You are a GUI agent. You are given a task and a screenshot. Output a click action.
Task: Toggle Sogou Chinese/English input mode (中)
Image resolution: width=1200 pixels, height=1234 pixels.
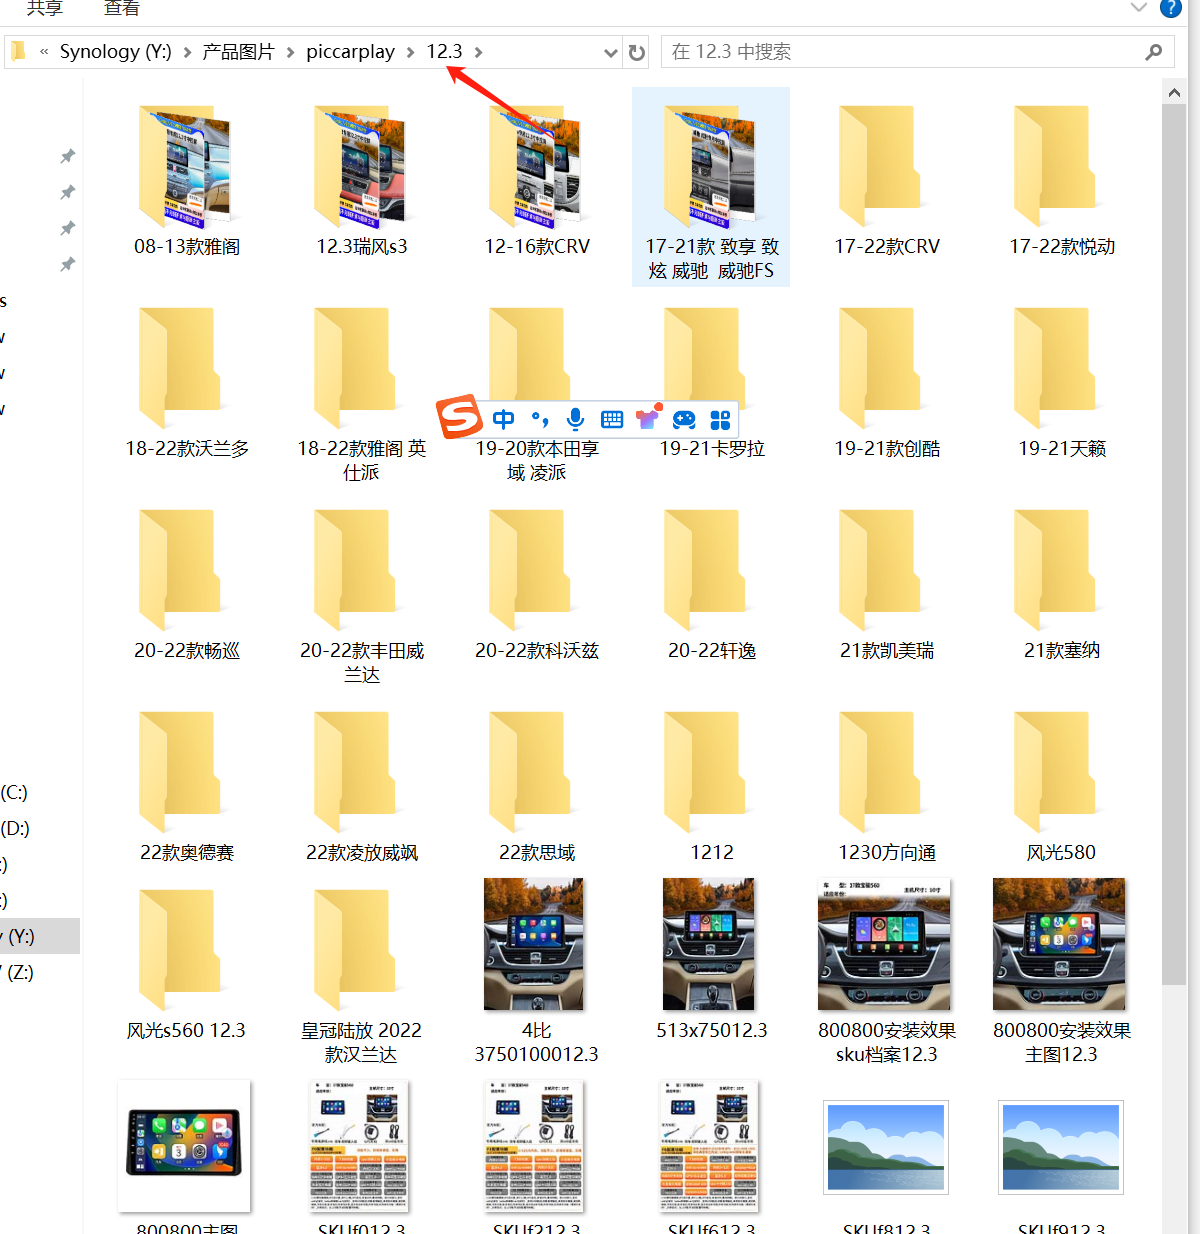504,419
